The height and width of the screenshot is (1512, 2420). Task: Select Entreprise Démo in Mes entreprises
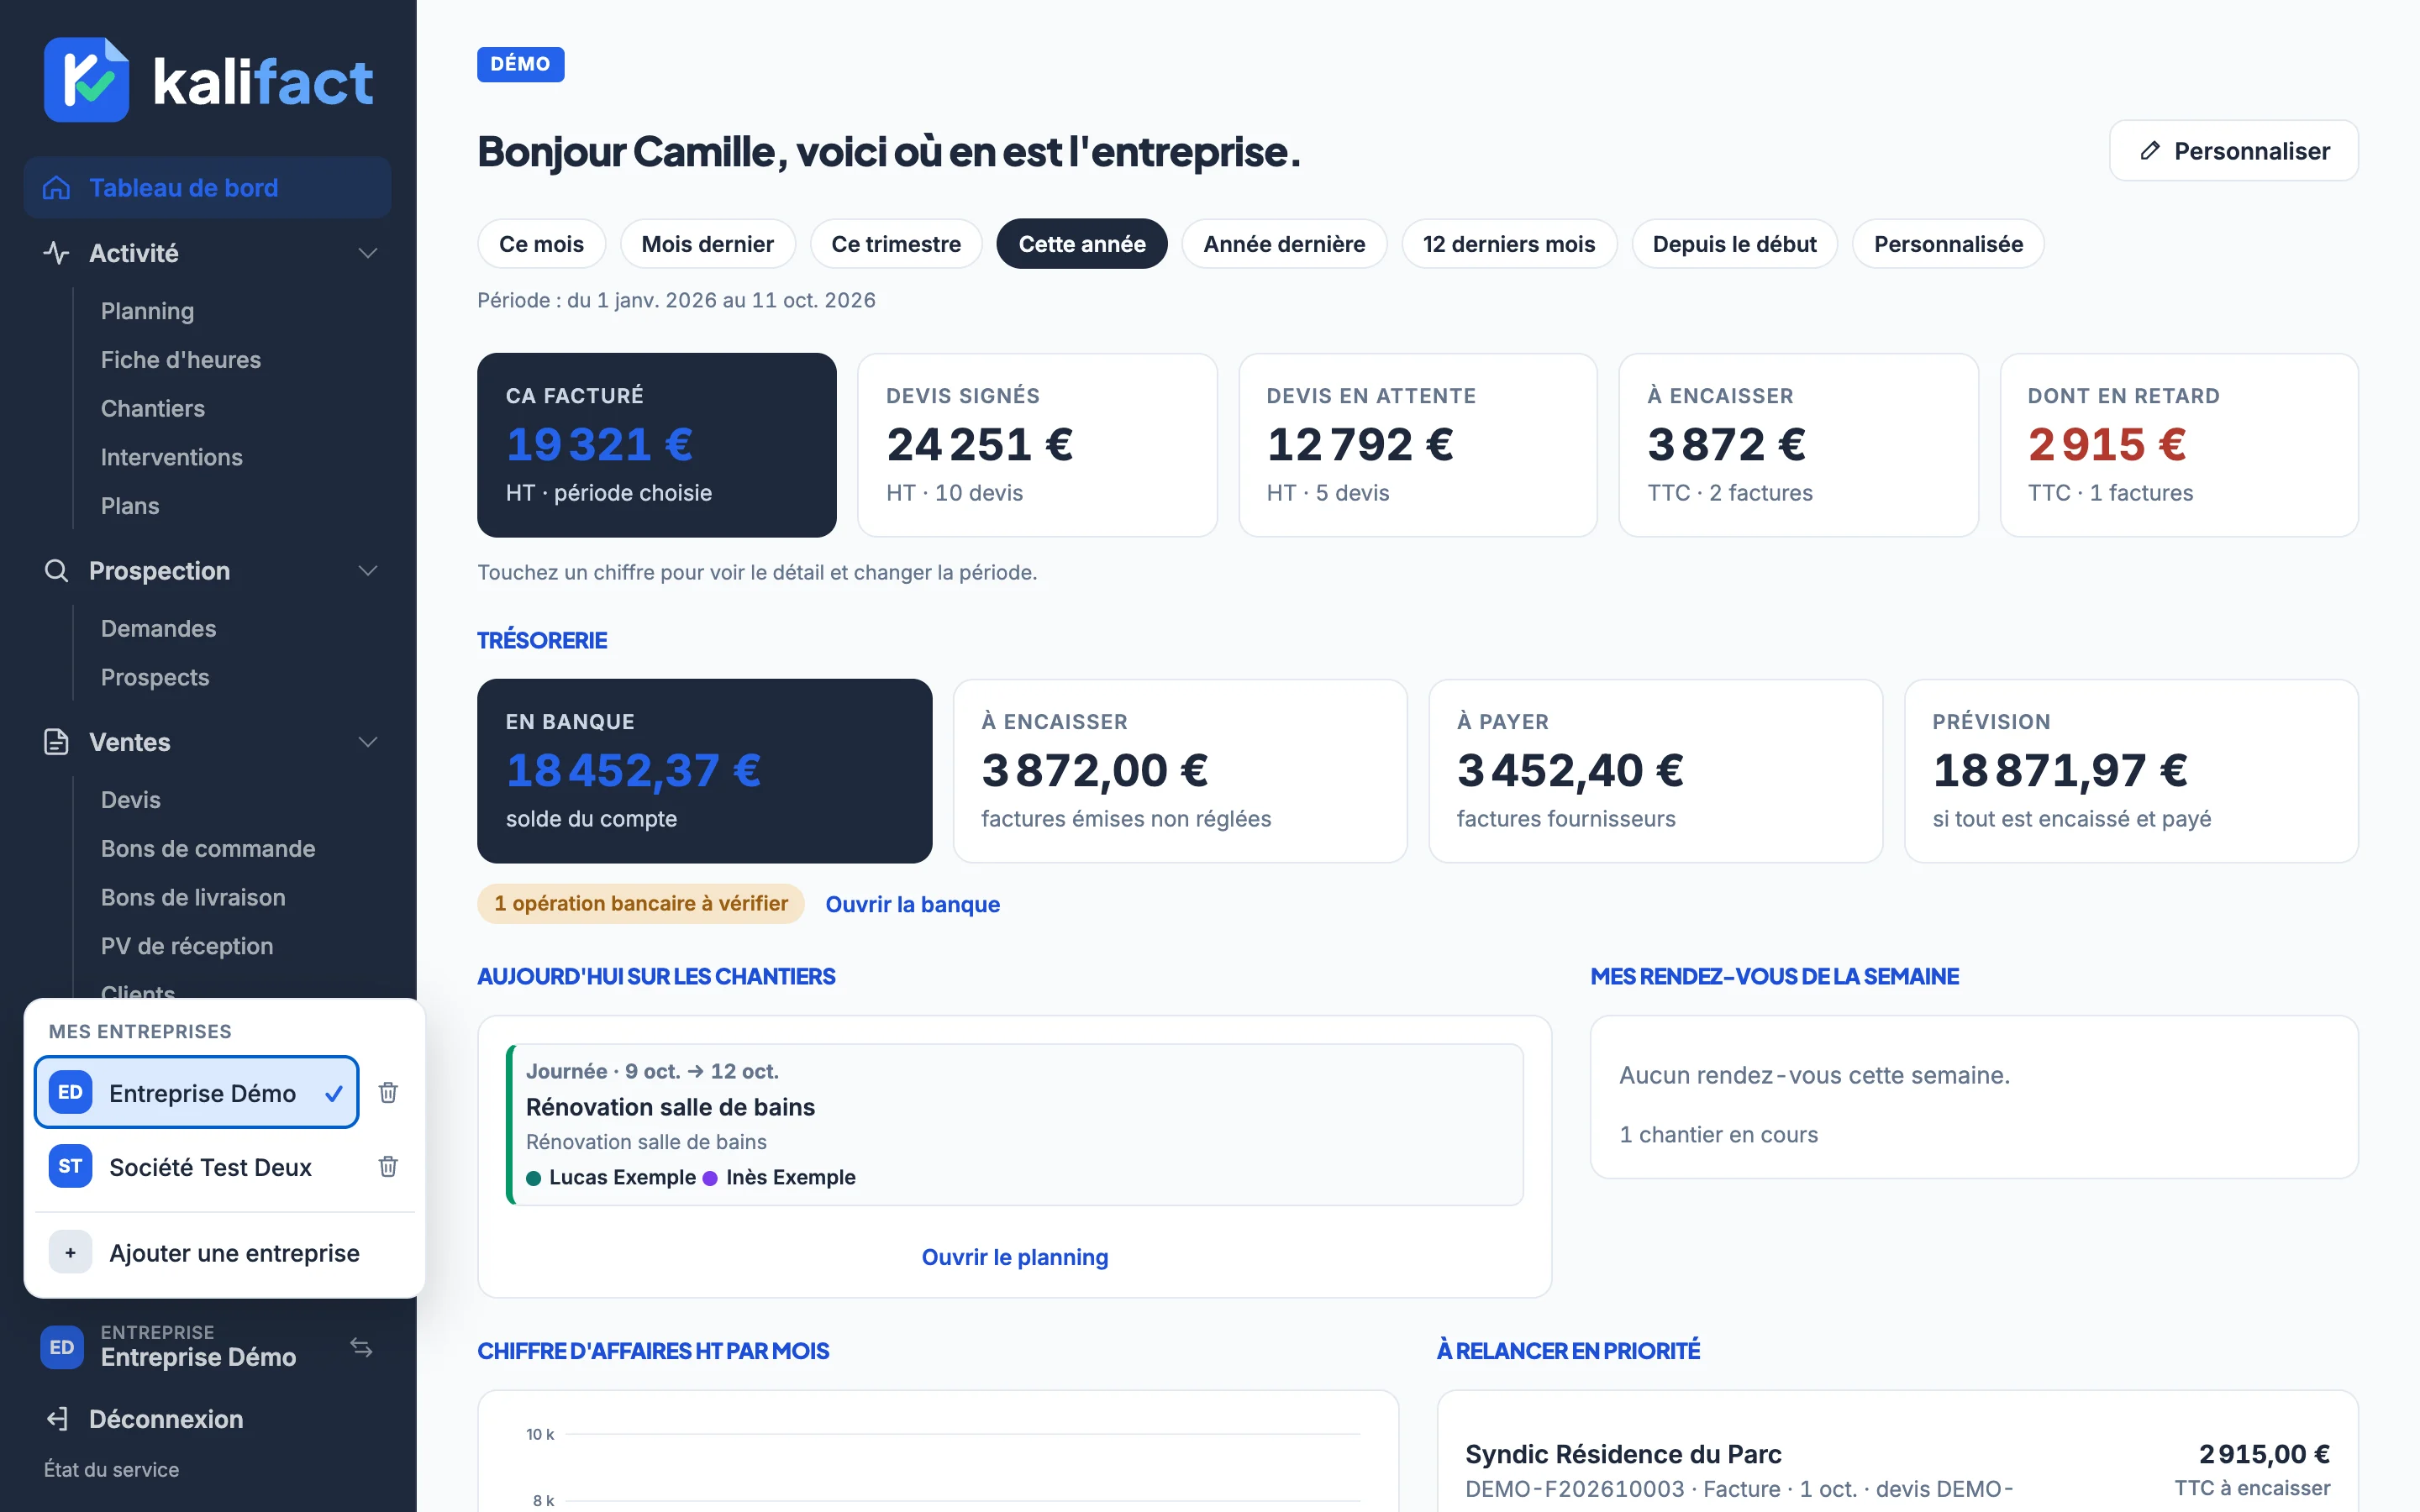point(197,1092)
